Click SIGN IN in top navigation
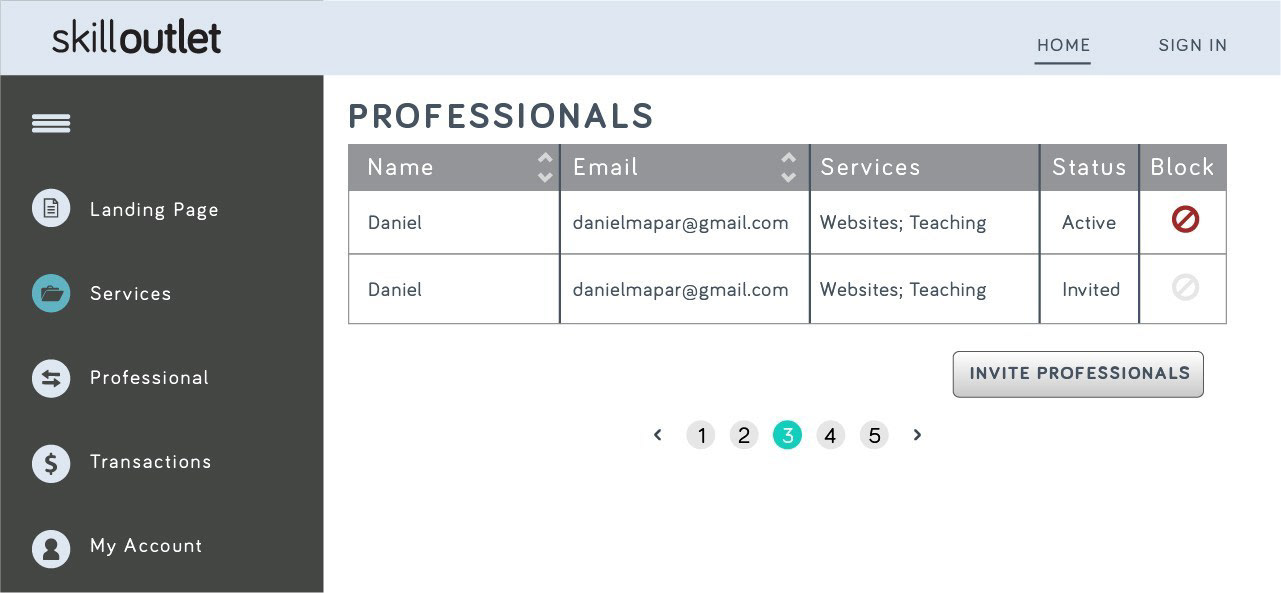The height and width of the screenshot is (593, 1281). [1192, 45]
